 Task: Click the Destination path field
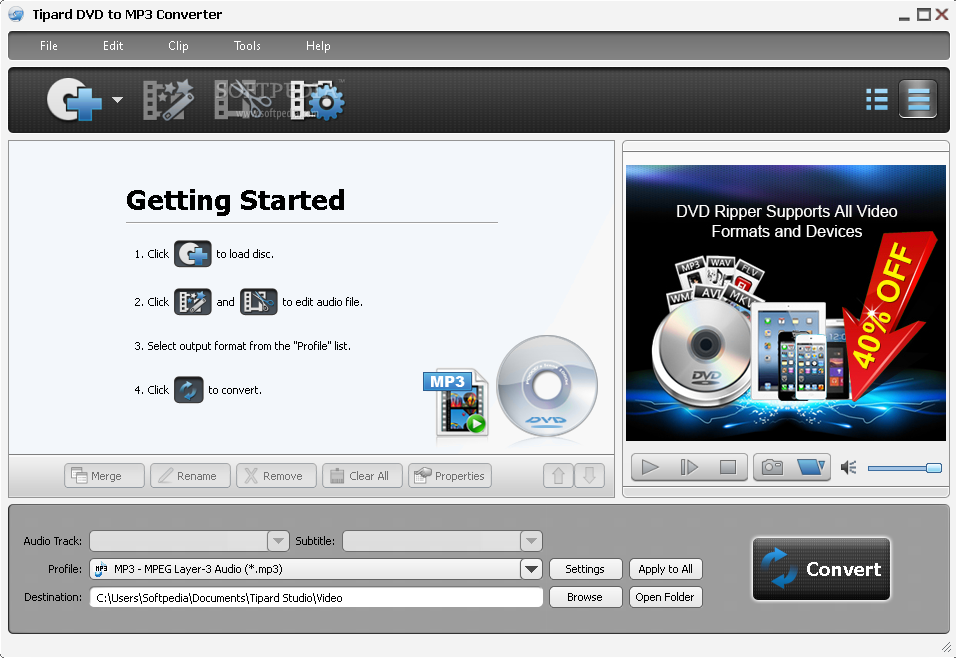316,598
